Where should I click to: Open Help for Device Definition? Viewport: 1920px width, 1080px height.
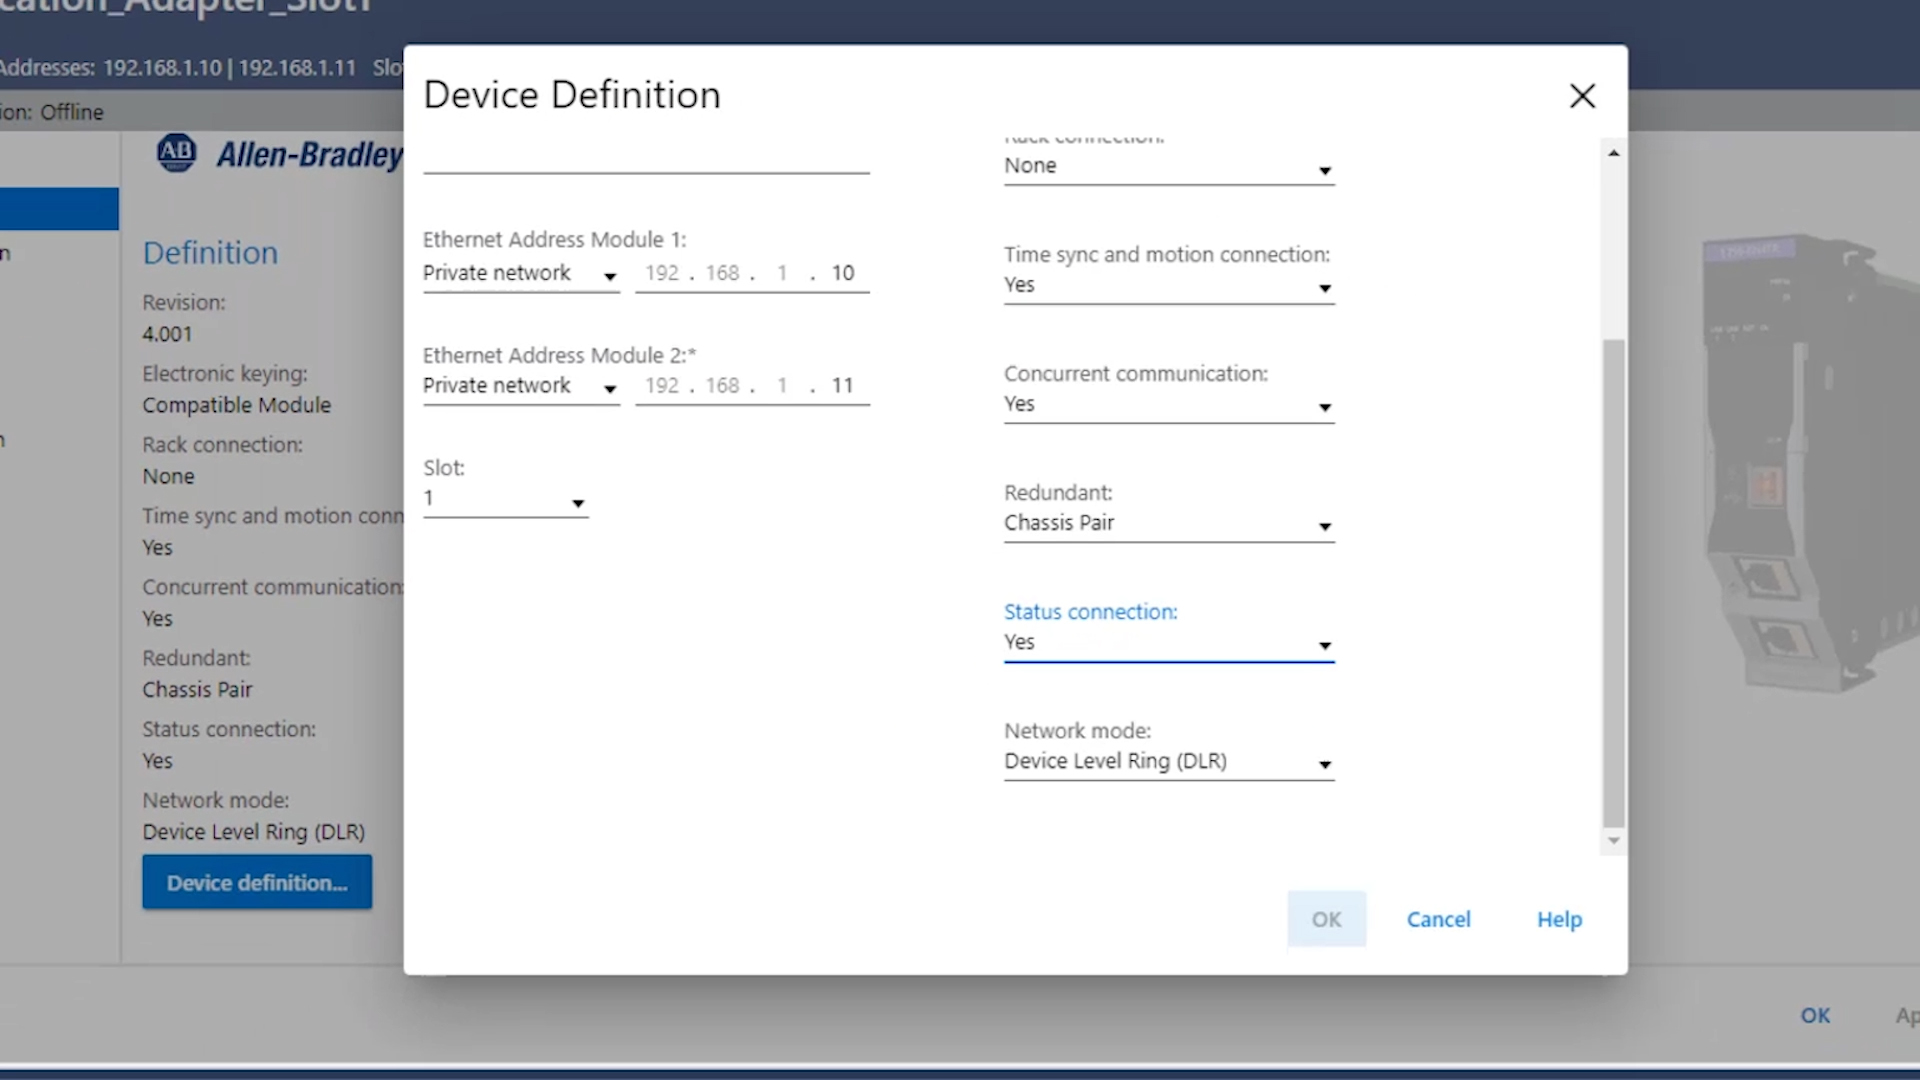1559,919
